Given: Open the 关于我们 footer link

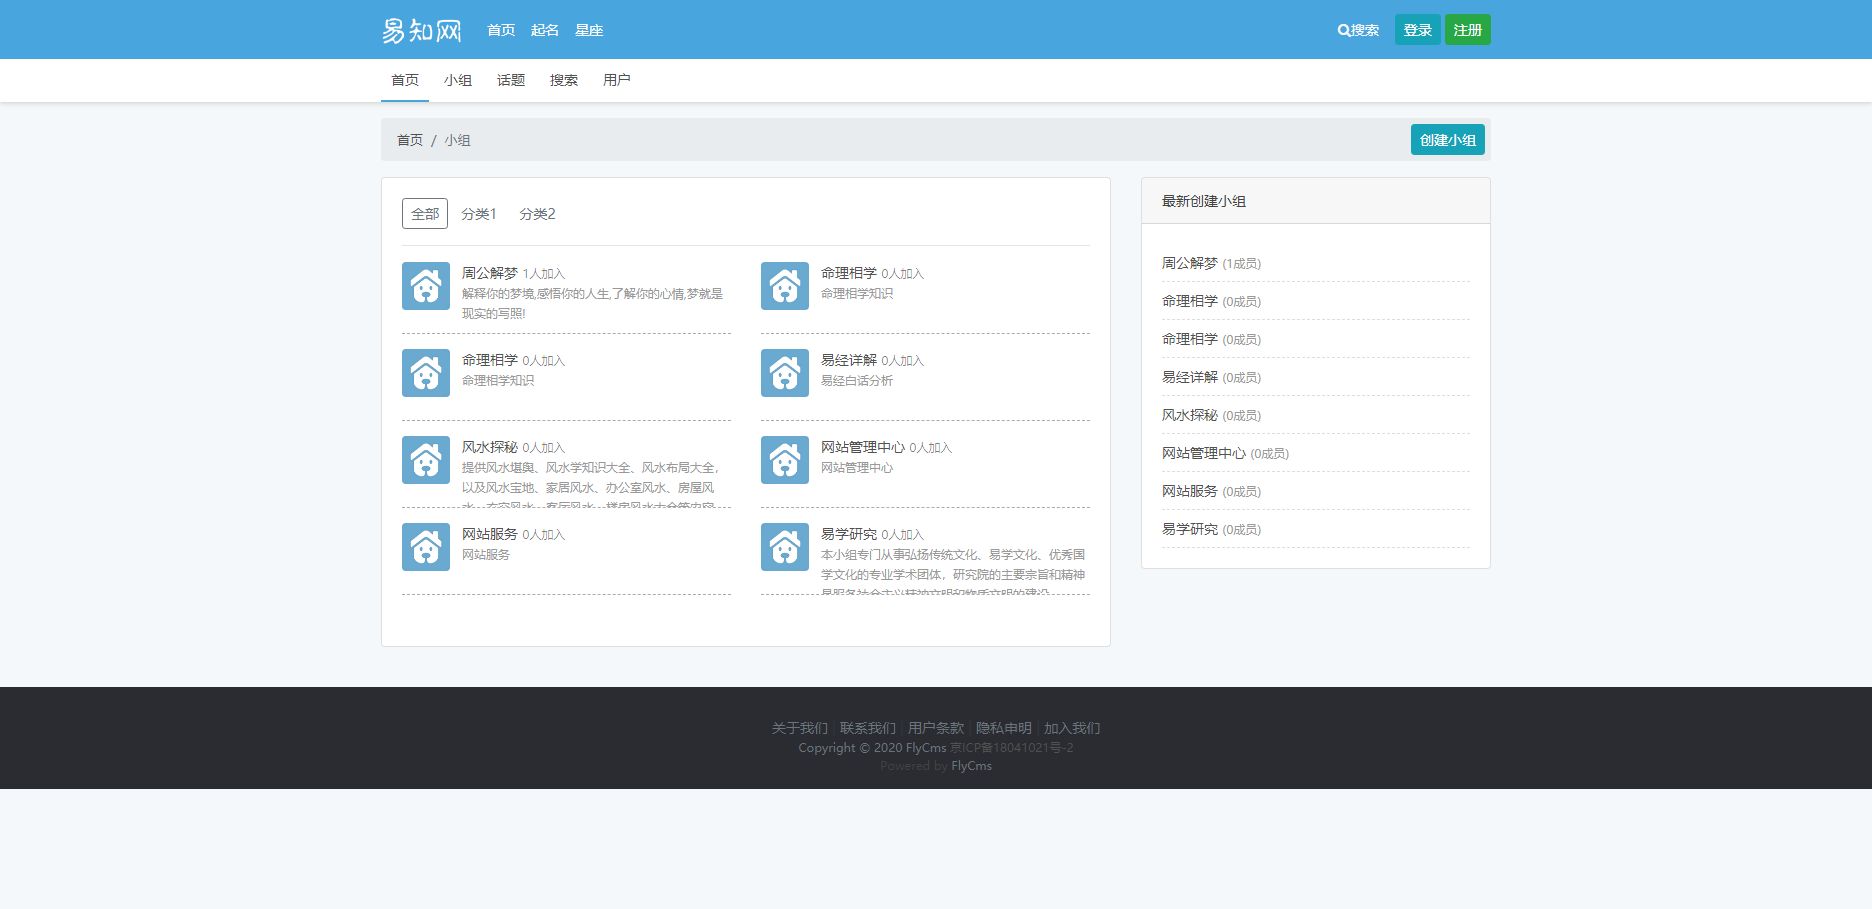Looking at the screenshot, I should pos(799,728).
